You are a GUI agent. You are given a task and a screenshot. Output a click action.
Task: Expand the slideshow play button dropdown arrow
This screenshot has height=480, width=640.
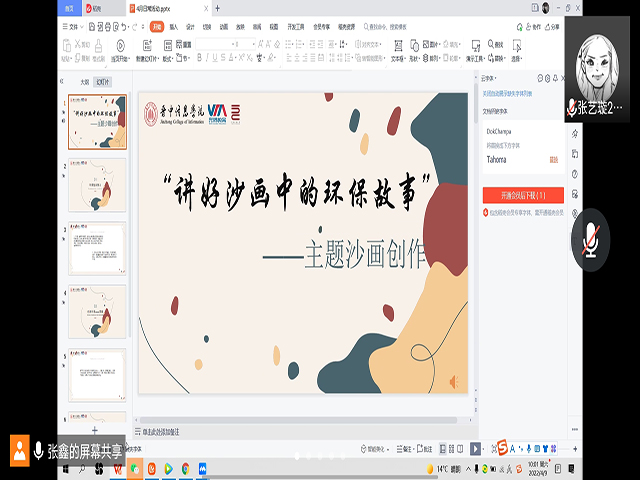click(483, 449)
